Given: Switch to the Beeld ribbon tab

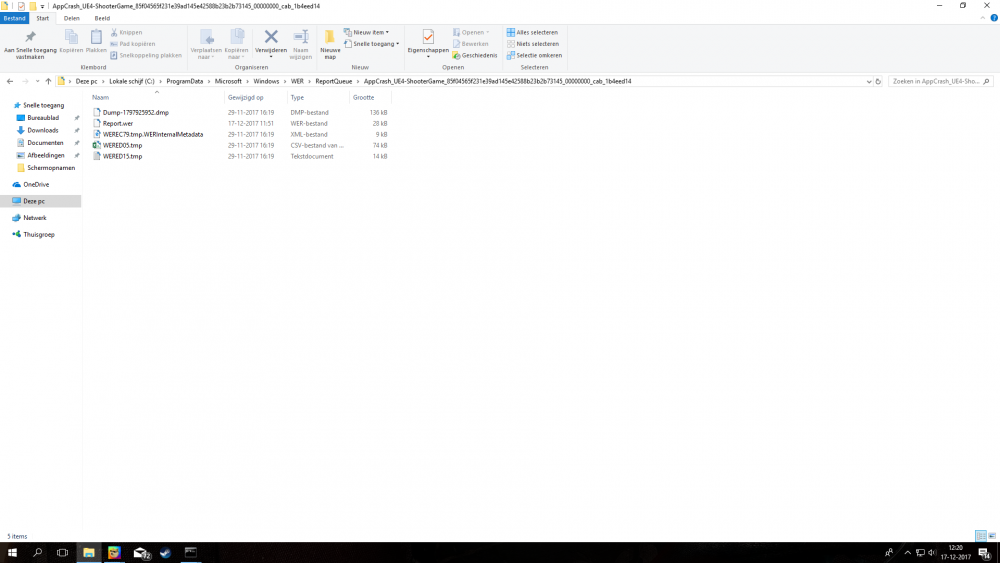Looking at the screenshot, I should tap(102, 18).
